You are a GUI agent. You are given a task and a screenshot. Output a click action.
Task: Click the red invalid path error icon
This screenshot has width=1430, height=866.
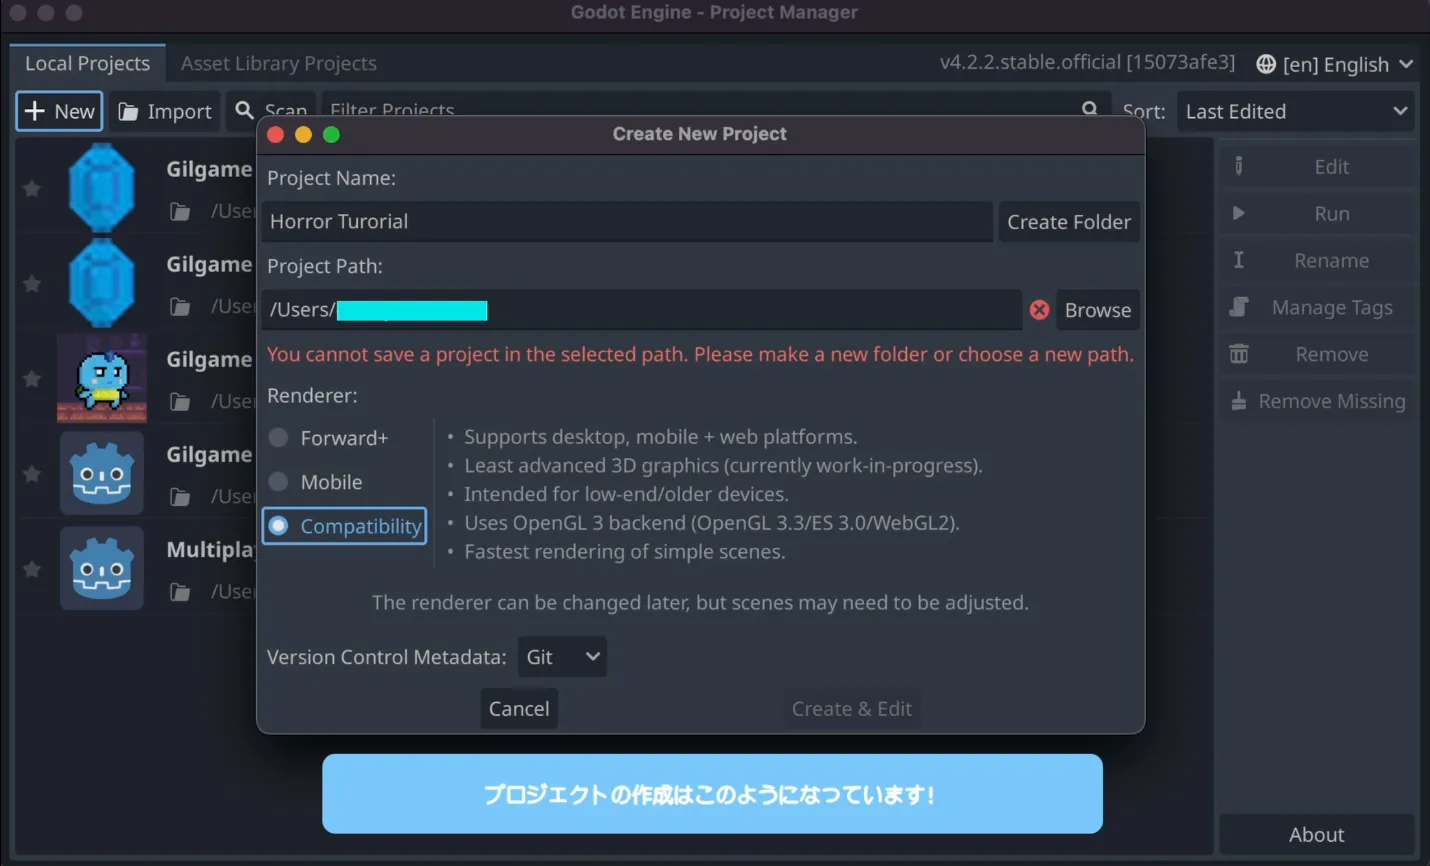[x=1039, y=310]
